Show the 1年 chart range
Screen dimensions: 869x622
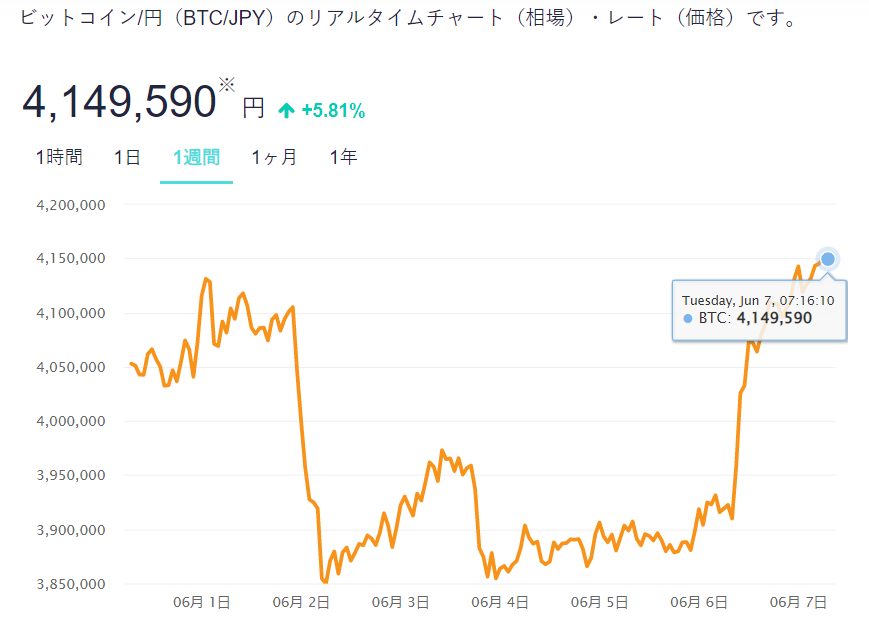[x=343, y=157]
